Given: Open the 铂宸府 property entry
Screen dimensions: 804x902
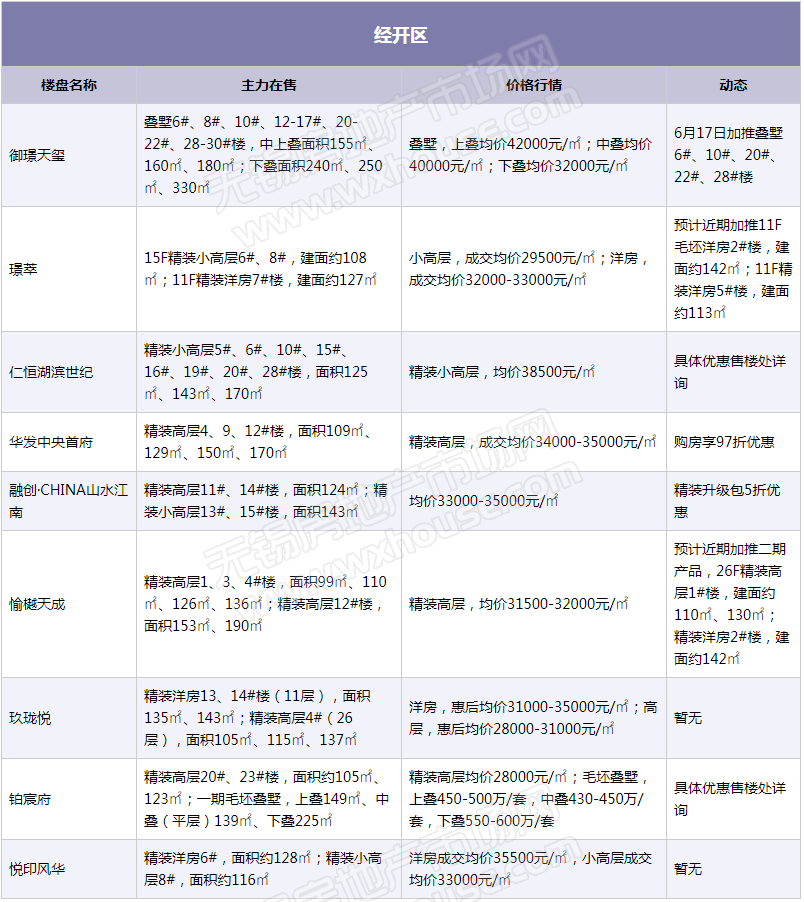Looking at the screenshot, I should pyautogui.click(x=31, y=799).
